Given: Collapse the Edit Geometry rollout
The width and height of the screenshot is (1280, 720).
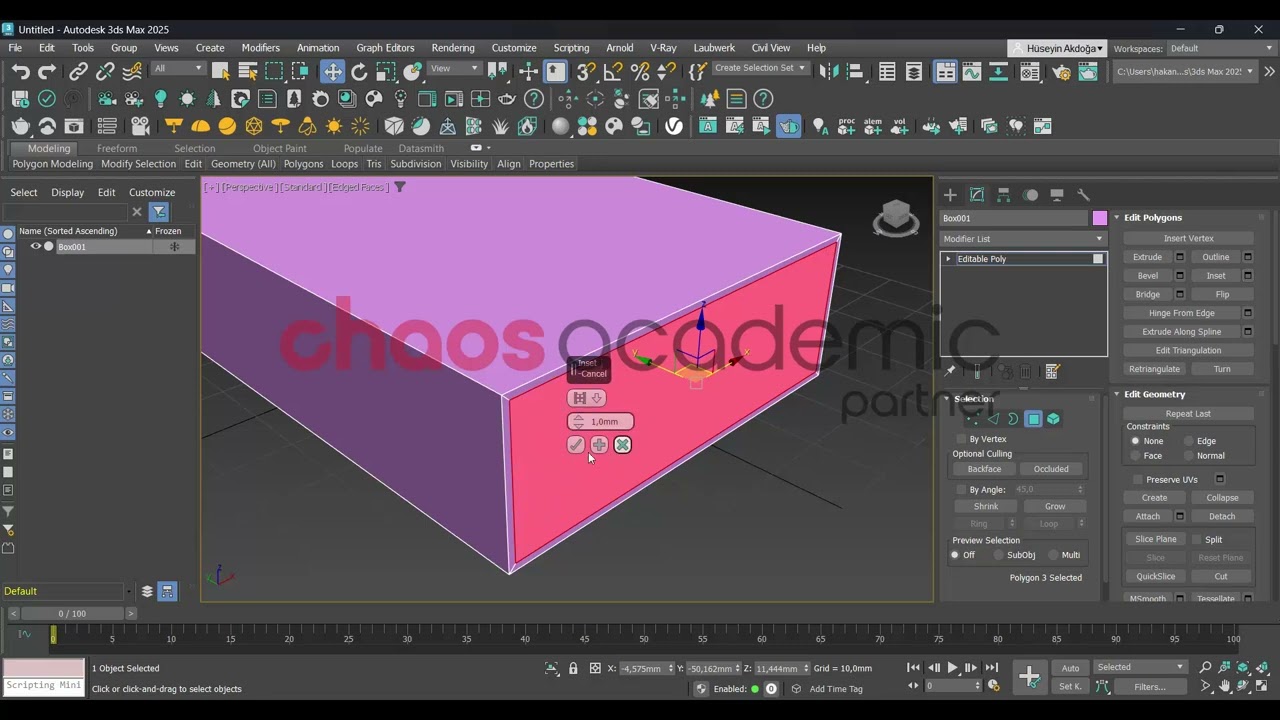Looking at the screenshot, I should 1117,394.
